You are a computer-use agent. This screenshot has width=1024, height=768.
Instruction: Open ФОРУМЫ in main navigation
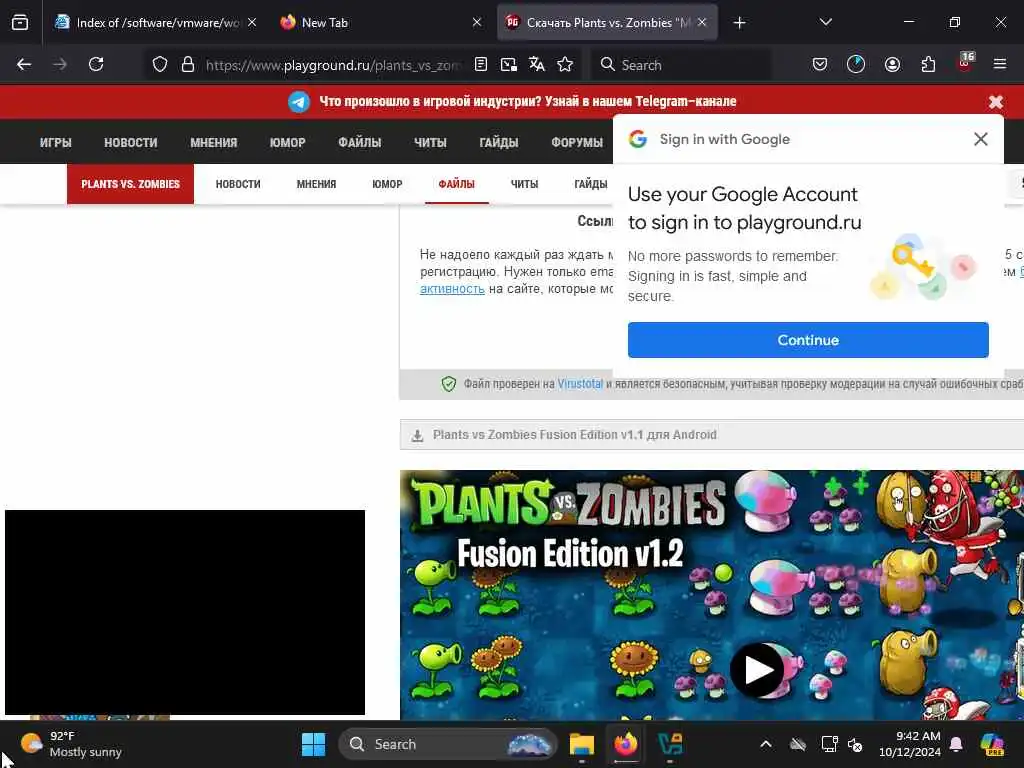point(577,142)
